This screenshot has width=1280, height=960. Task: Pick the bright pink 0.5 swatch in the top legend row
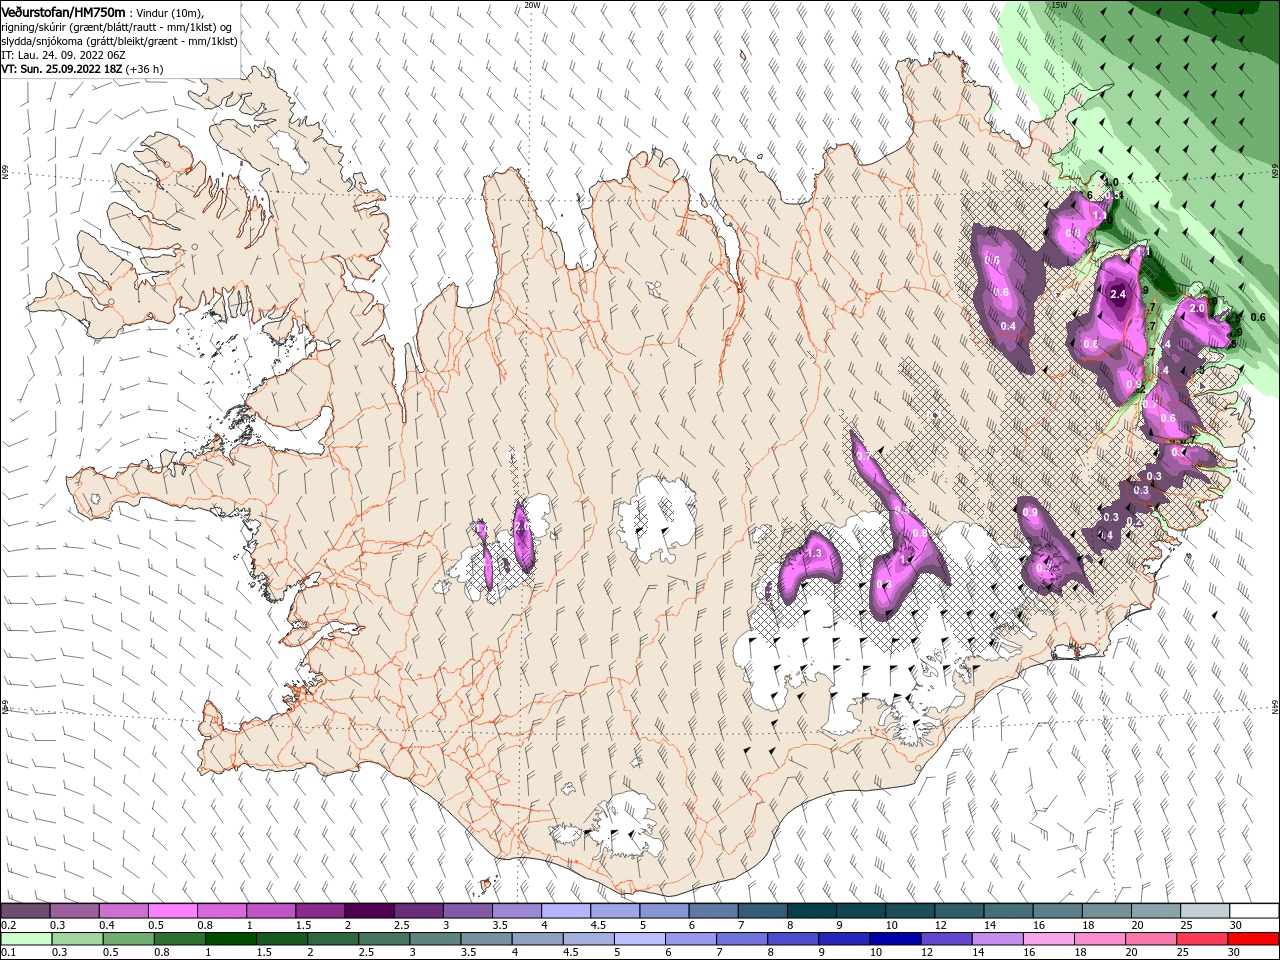(x=172, y=911)
